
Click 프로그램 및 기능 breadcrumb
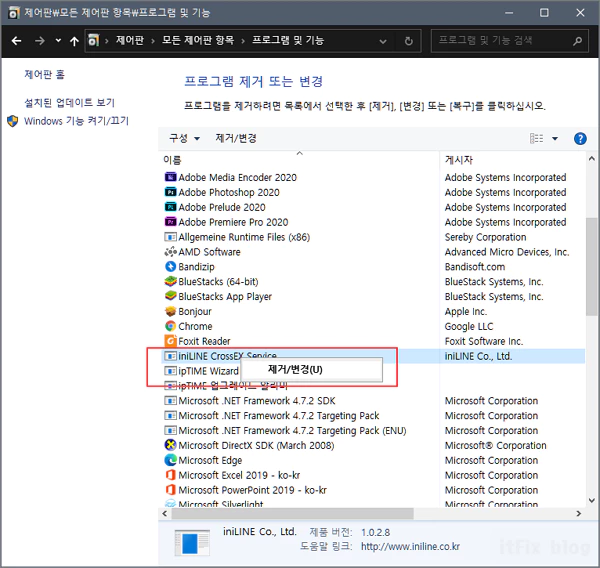point(288,40)
